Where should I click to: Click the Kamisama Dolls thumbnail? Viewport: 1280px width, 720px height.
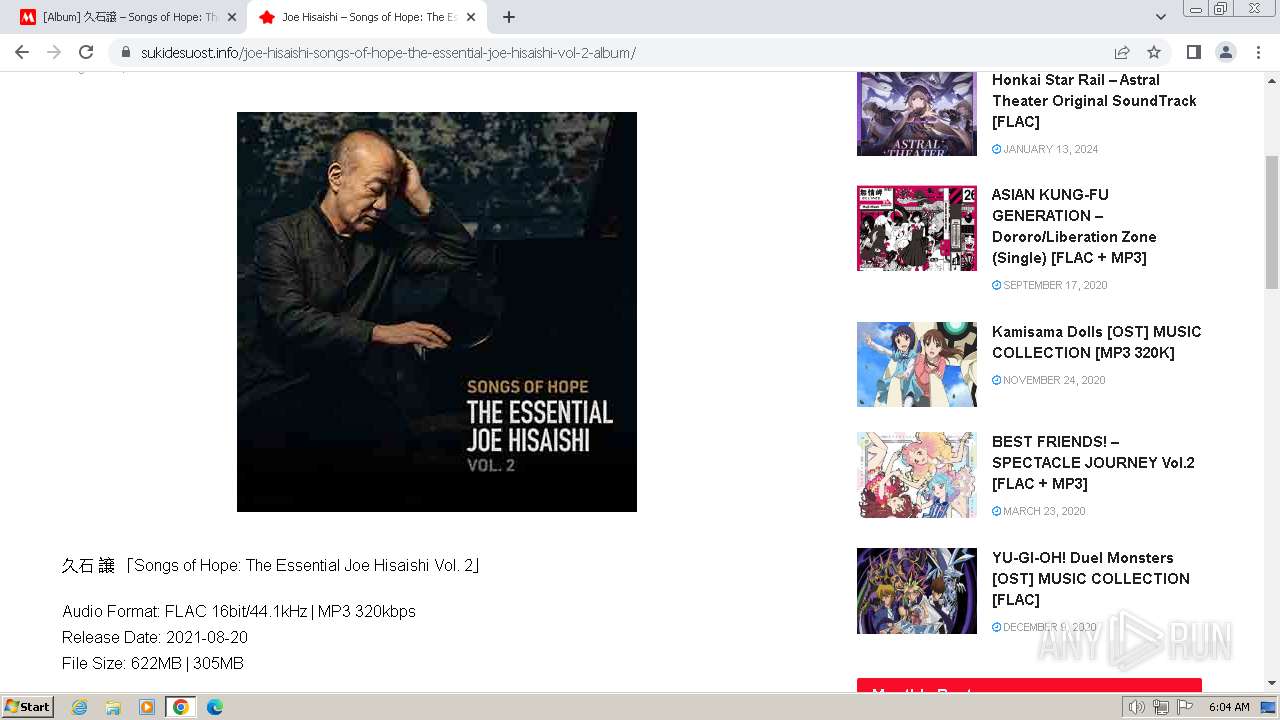click(x=917, y=364)
